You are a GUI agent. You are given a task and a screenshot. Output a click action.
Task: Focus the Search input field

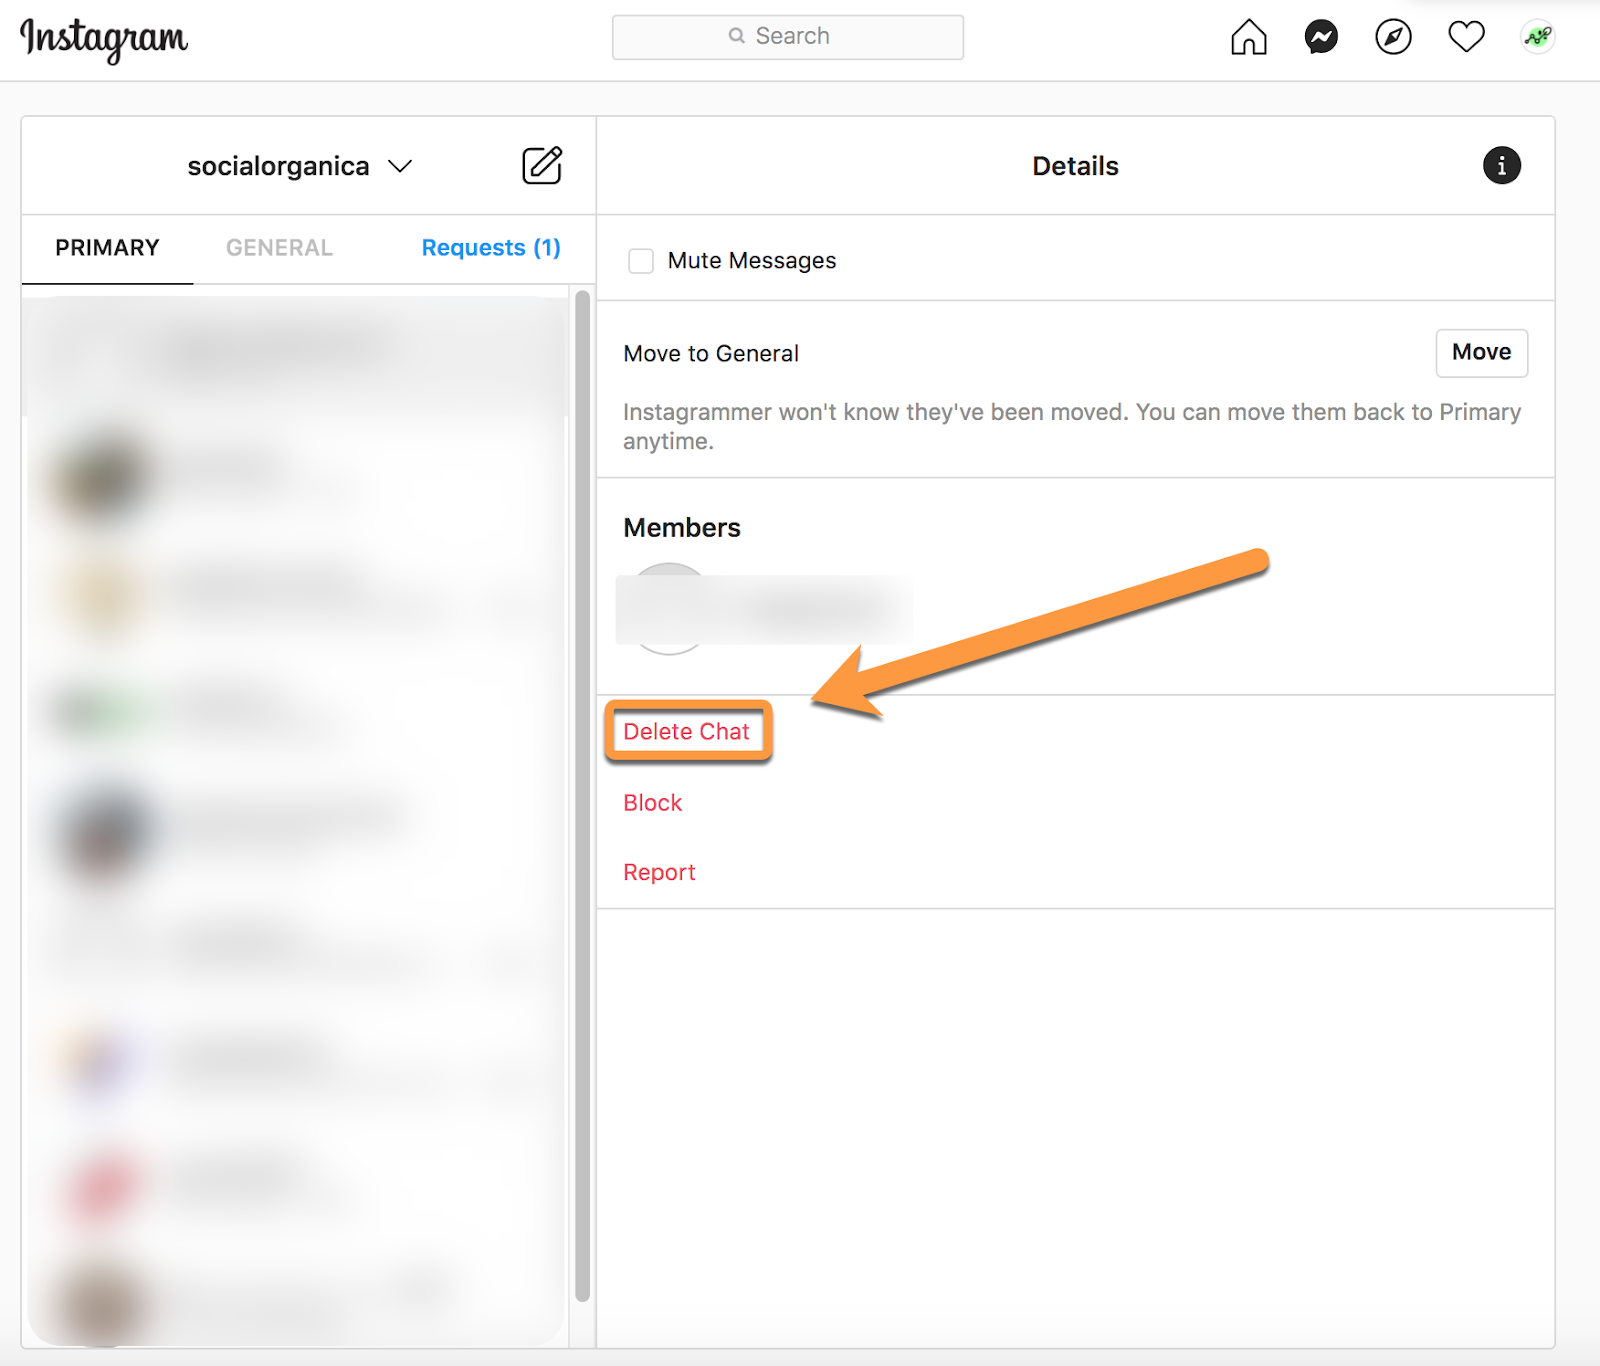pyautogui.click(x=788, y=37)
